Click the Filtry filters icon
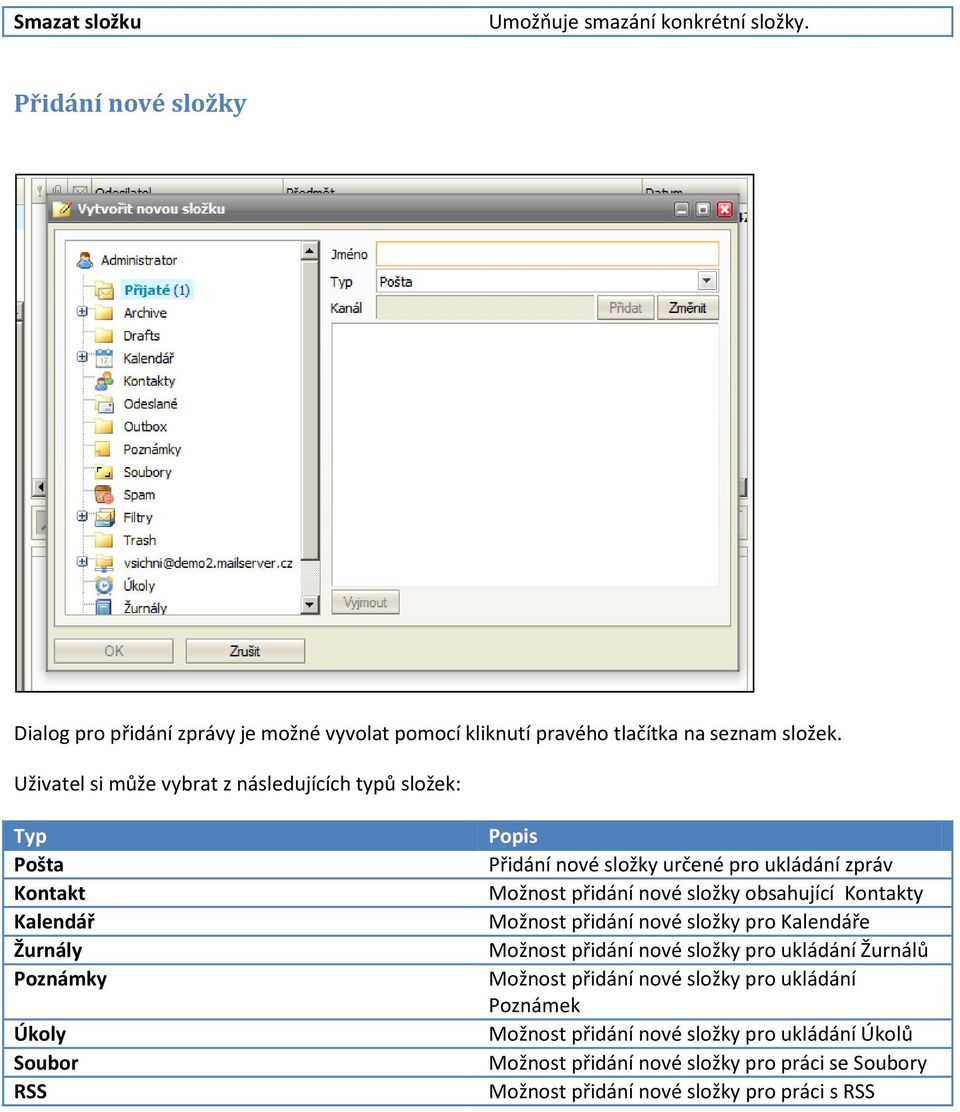This screenshot has width=960, height=1112. [x=104, y=517]
